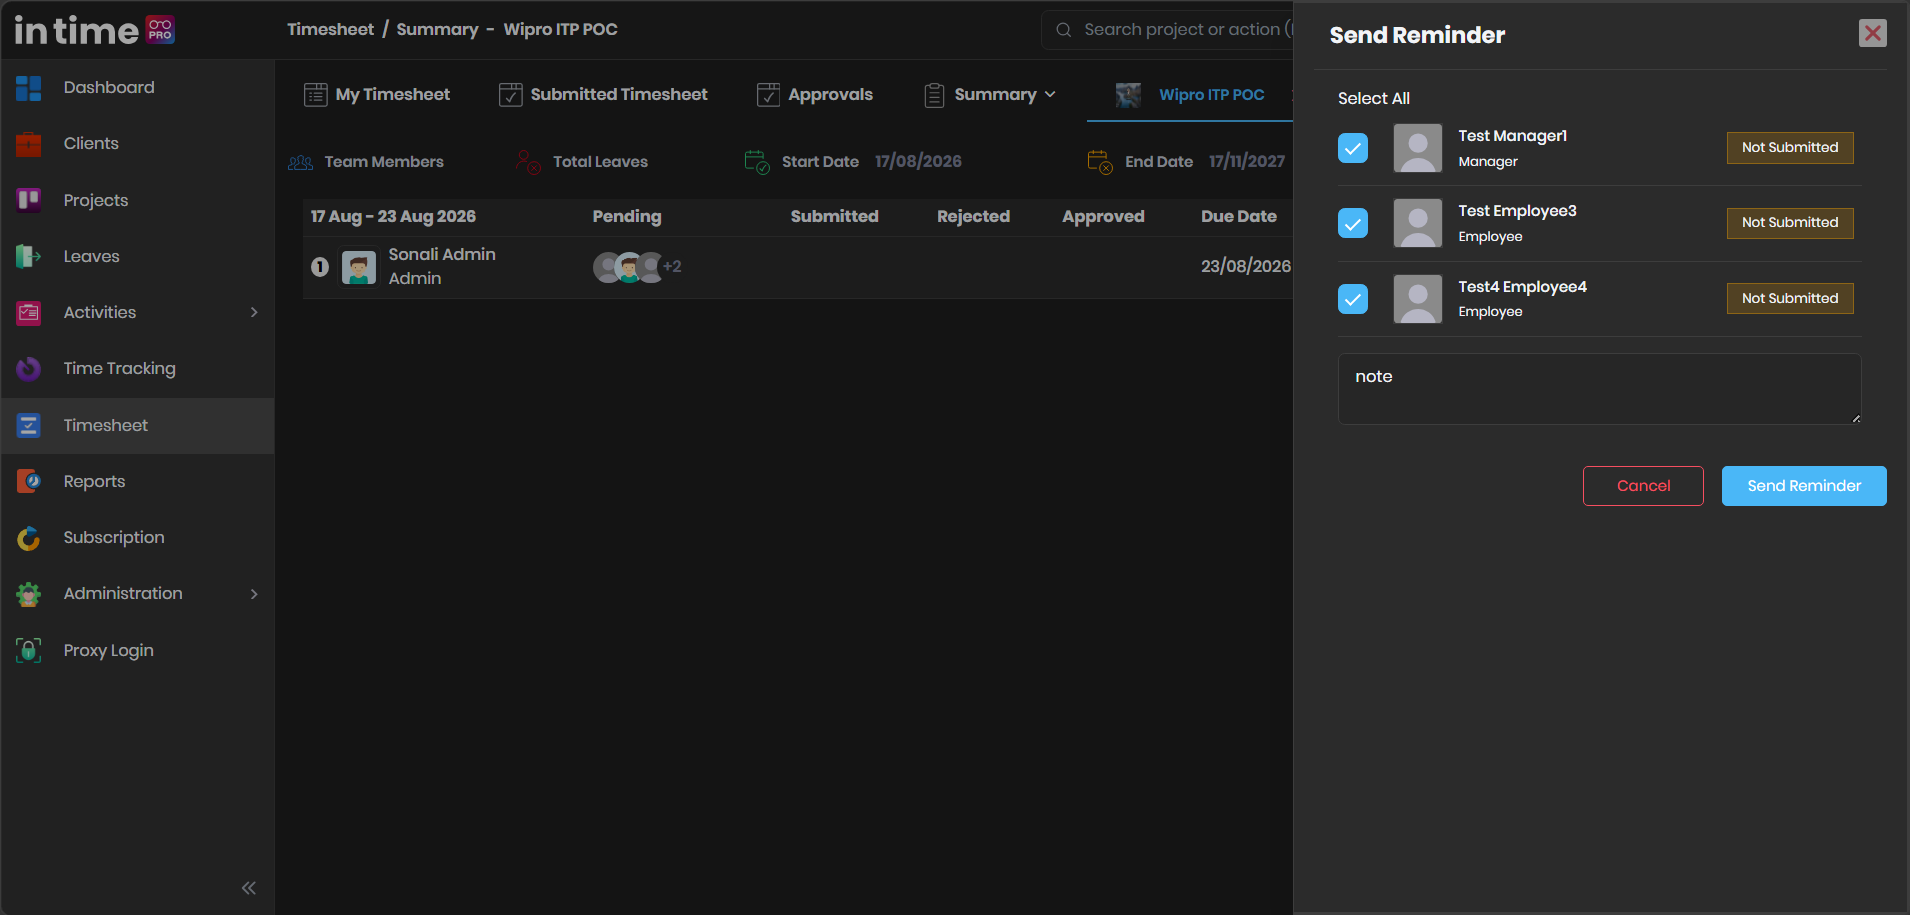Click the Leaves exit icon
The height and width of the screenshot is (915, 1910).
(x=29, y=256)
